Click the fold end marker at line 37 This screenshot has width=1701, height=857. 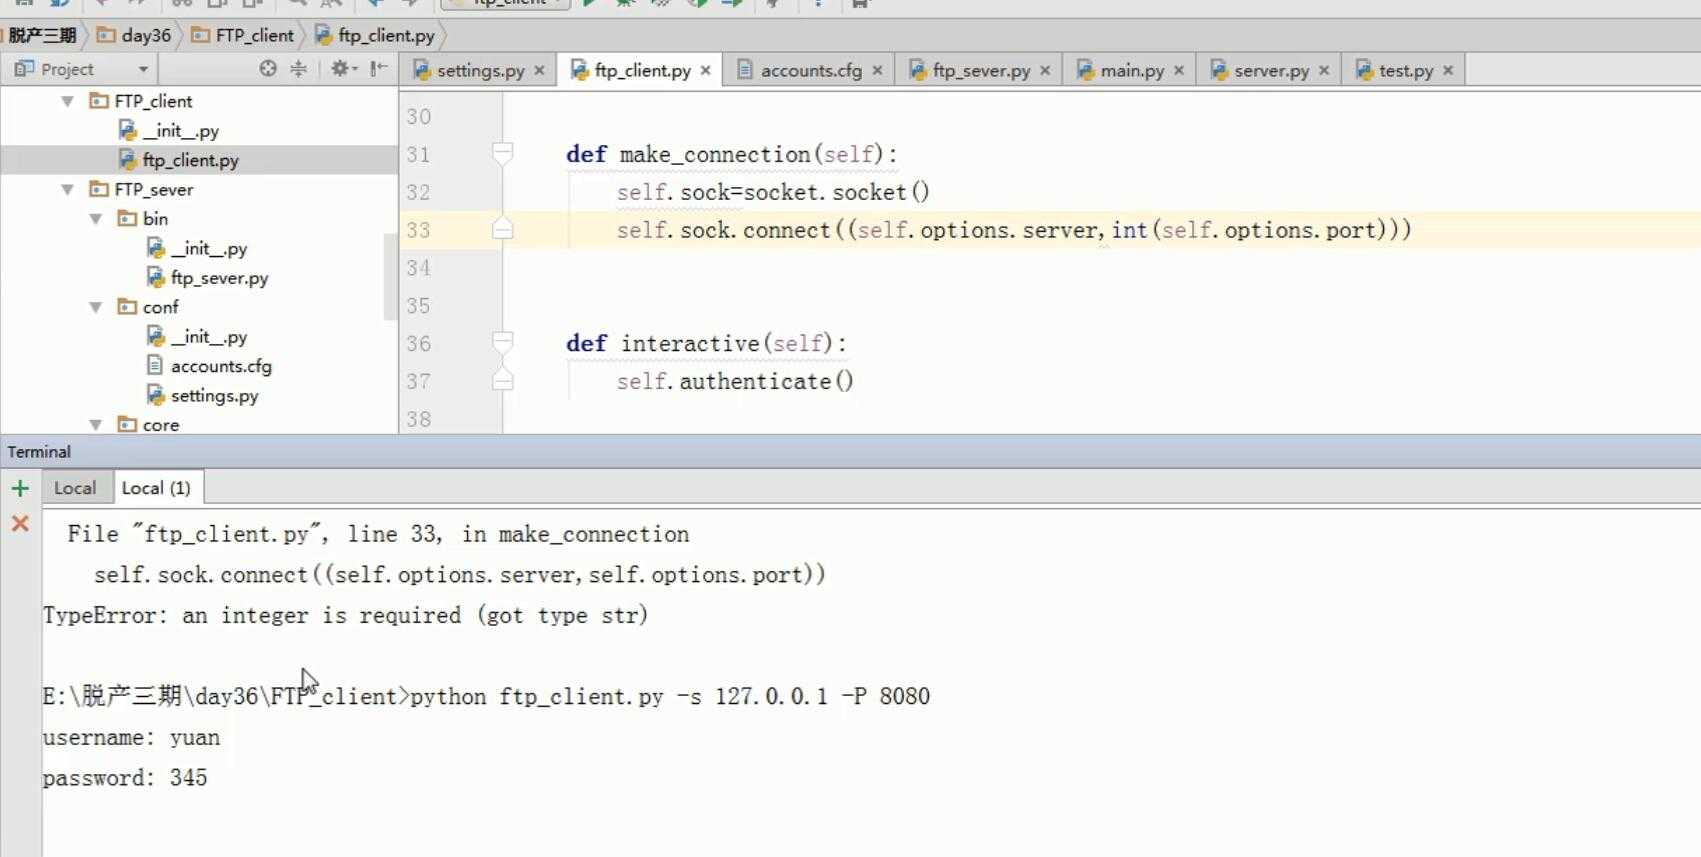[x=503, y=381]
